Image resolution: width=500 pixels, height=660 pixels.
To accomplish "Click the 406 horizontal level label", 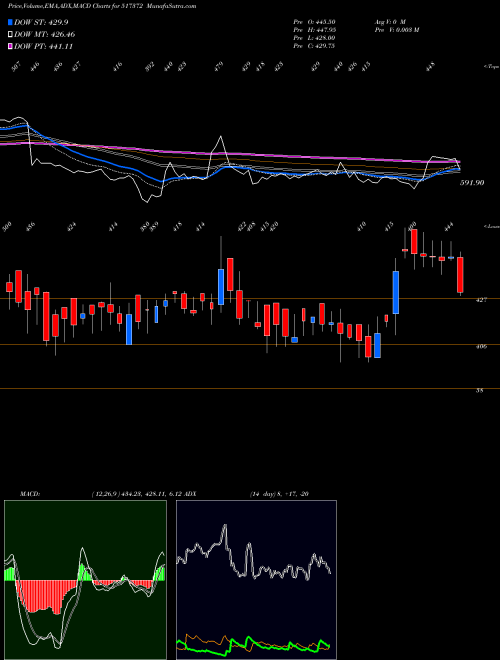I will [482, 346].
